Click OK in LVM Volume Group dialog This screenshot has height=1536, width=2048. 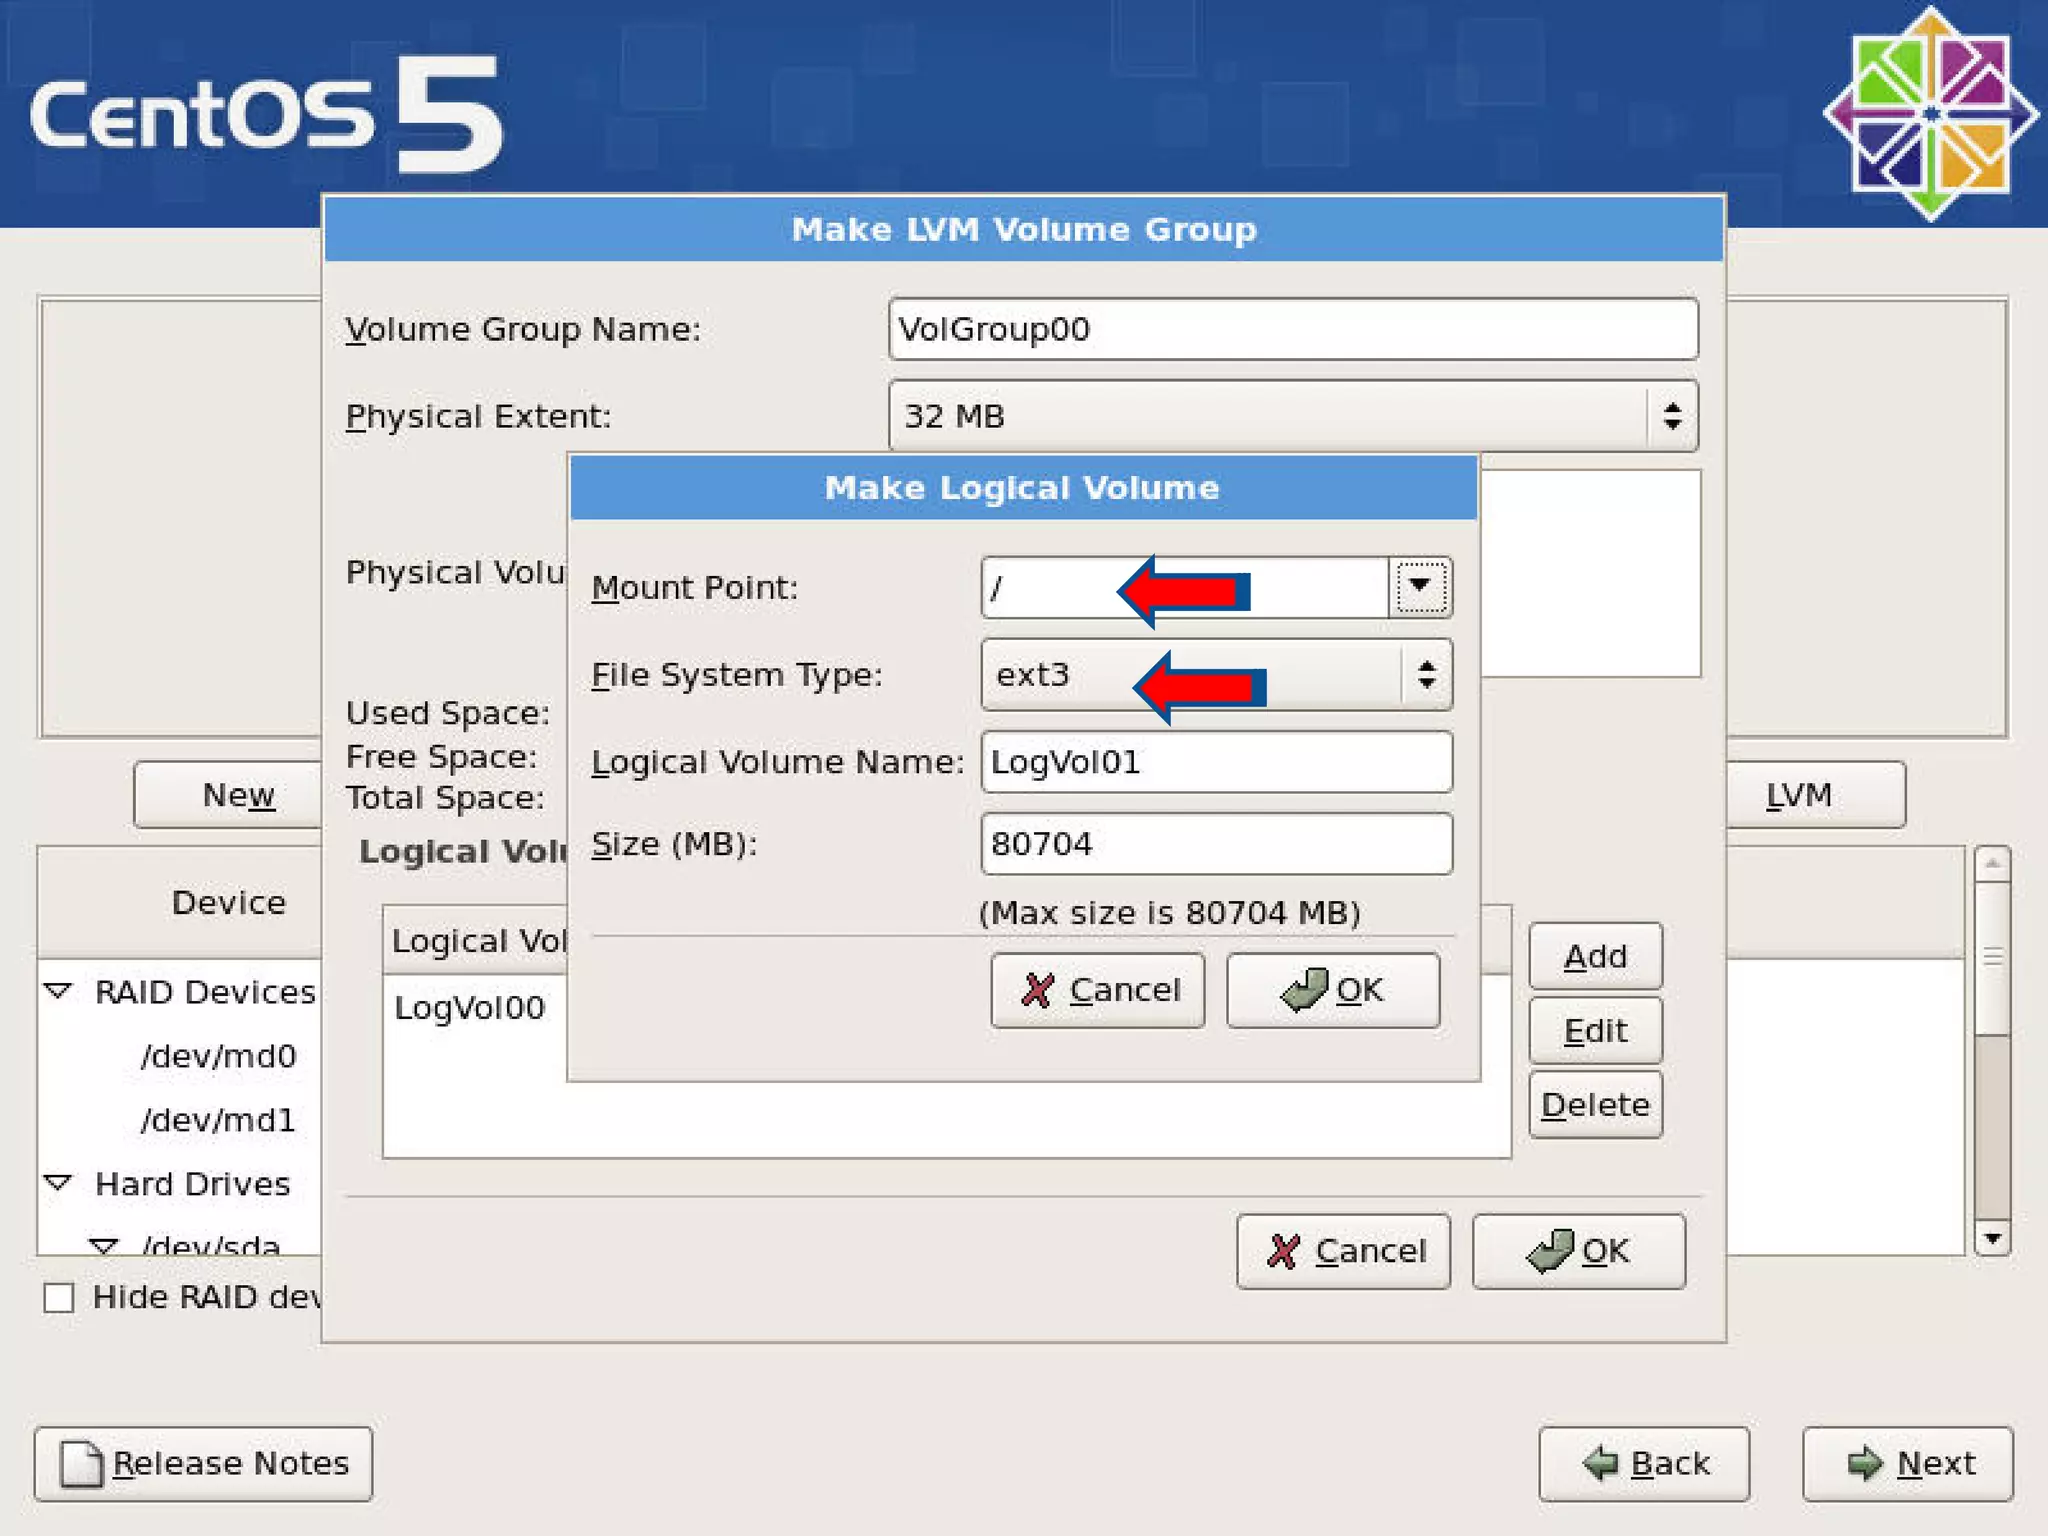coord(1578,1251)
